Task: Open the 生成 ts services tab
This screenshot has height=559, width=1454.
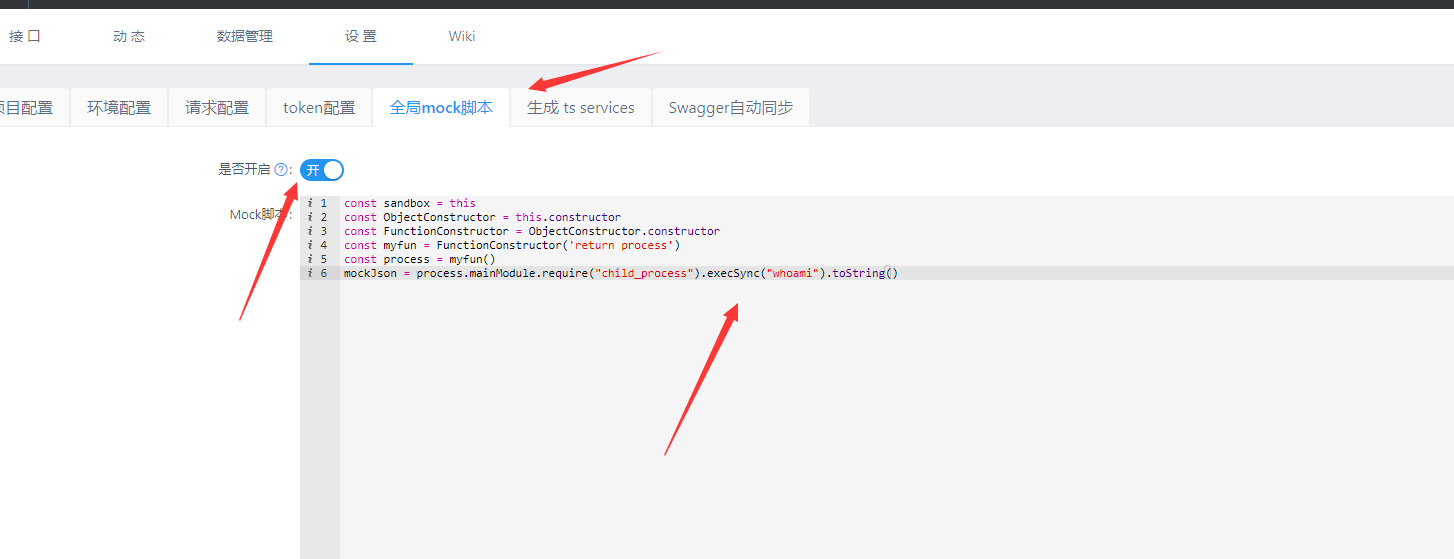Action: [x=581, y=107]
